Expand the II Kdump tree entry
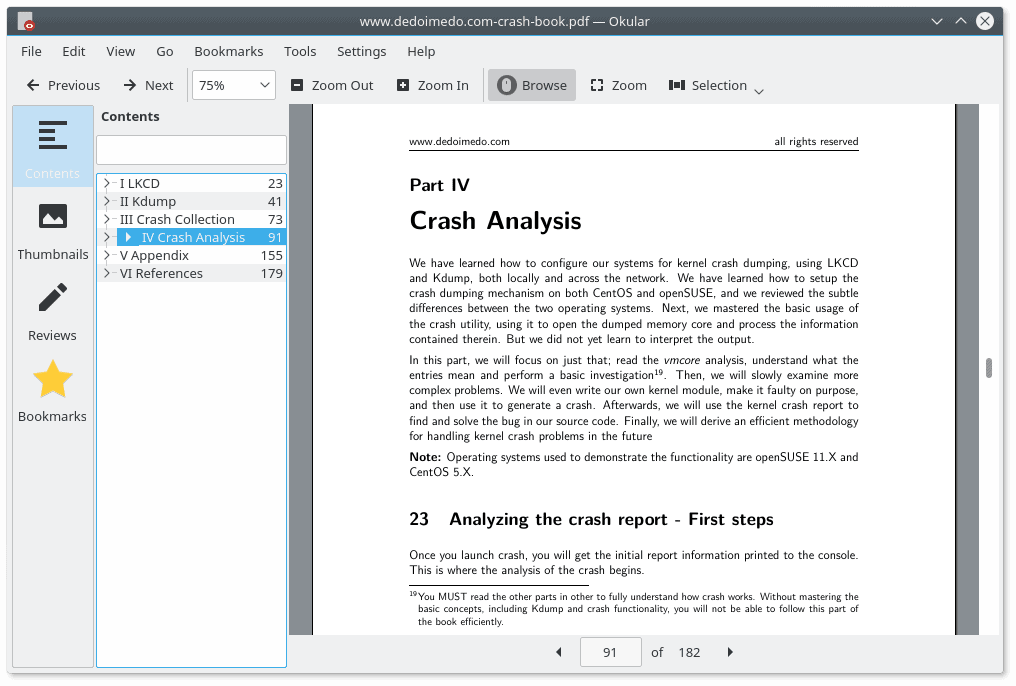 (x=107, y=201)
